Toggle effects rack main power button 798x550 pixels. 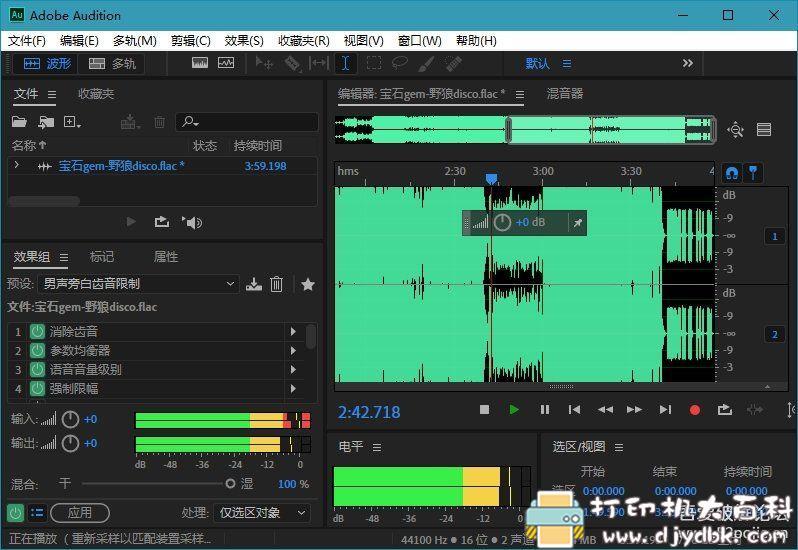pos(15,513)
